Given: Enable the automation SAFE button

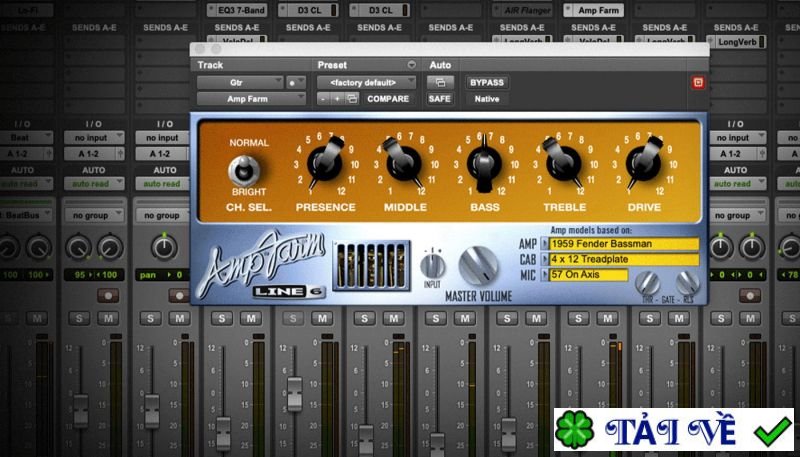Looking at the screenshot, I should click(x=440, y=99).
